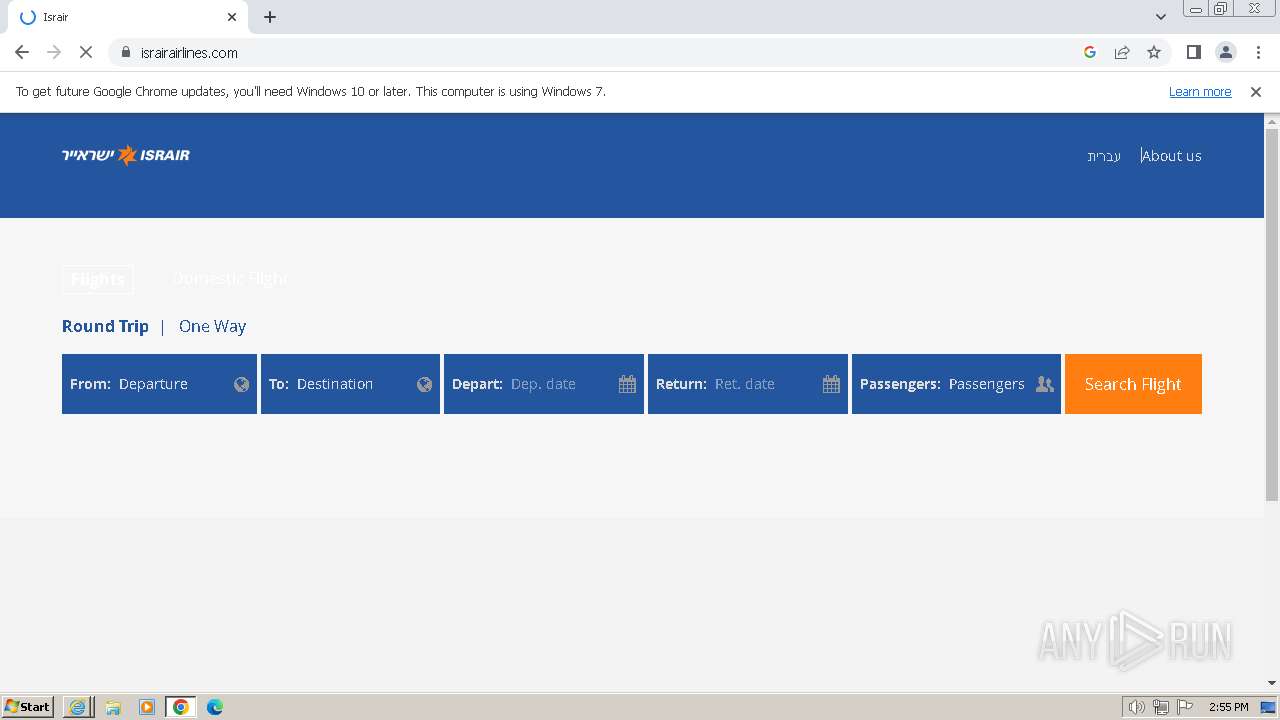The image size is (1280, 720).
Task: Open the About us page
Action: click(x=1172, y=156)
